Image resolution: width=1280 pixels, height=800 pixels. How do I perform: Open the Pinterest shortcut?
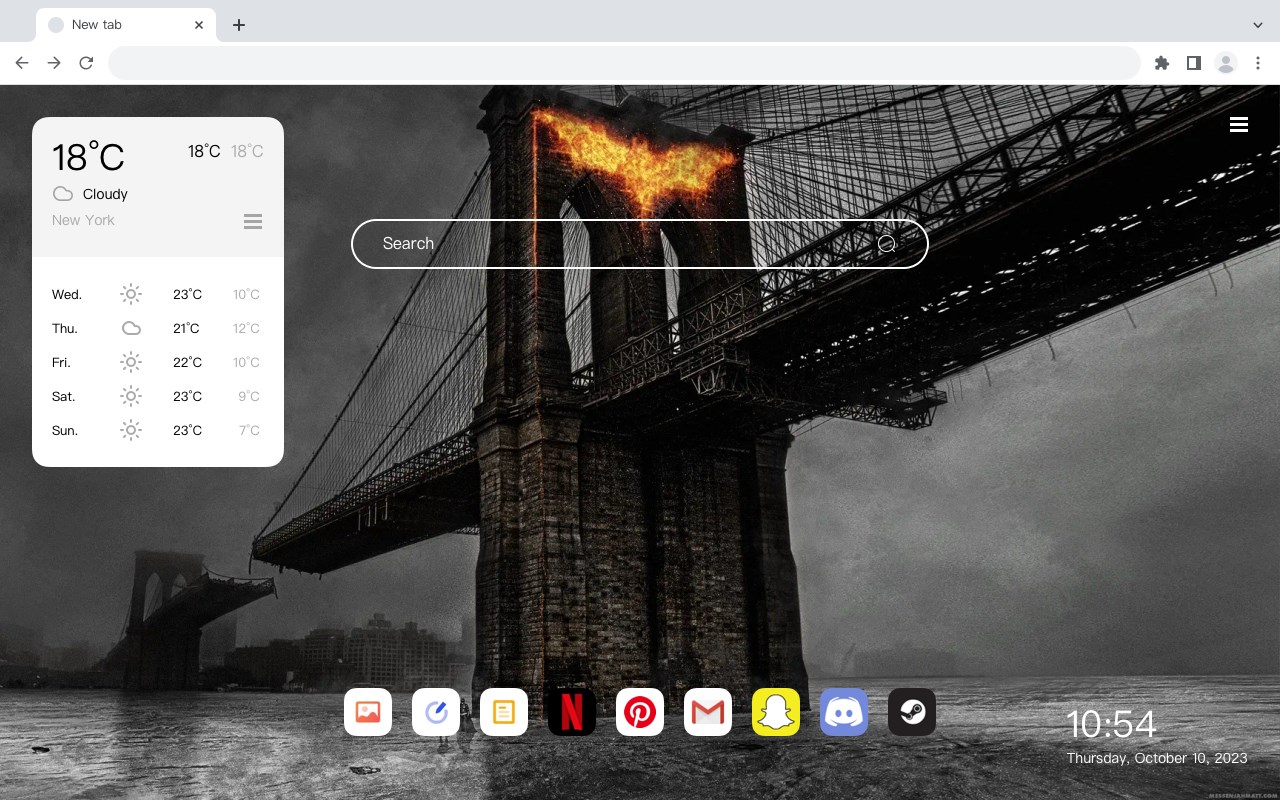[x=640, y=712]
